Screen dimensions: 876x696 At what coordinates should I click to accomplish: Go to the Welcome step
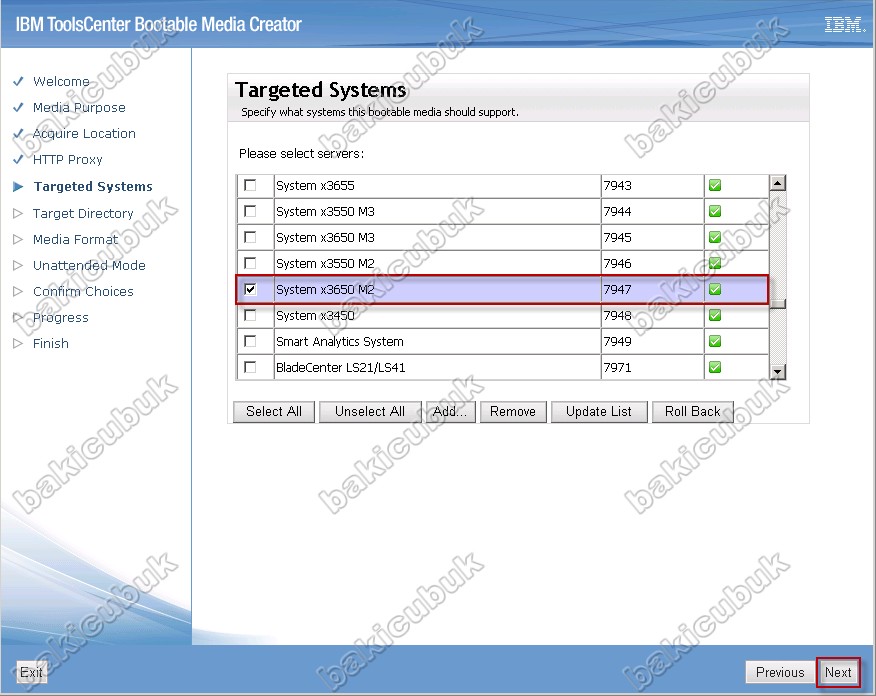61,82
